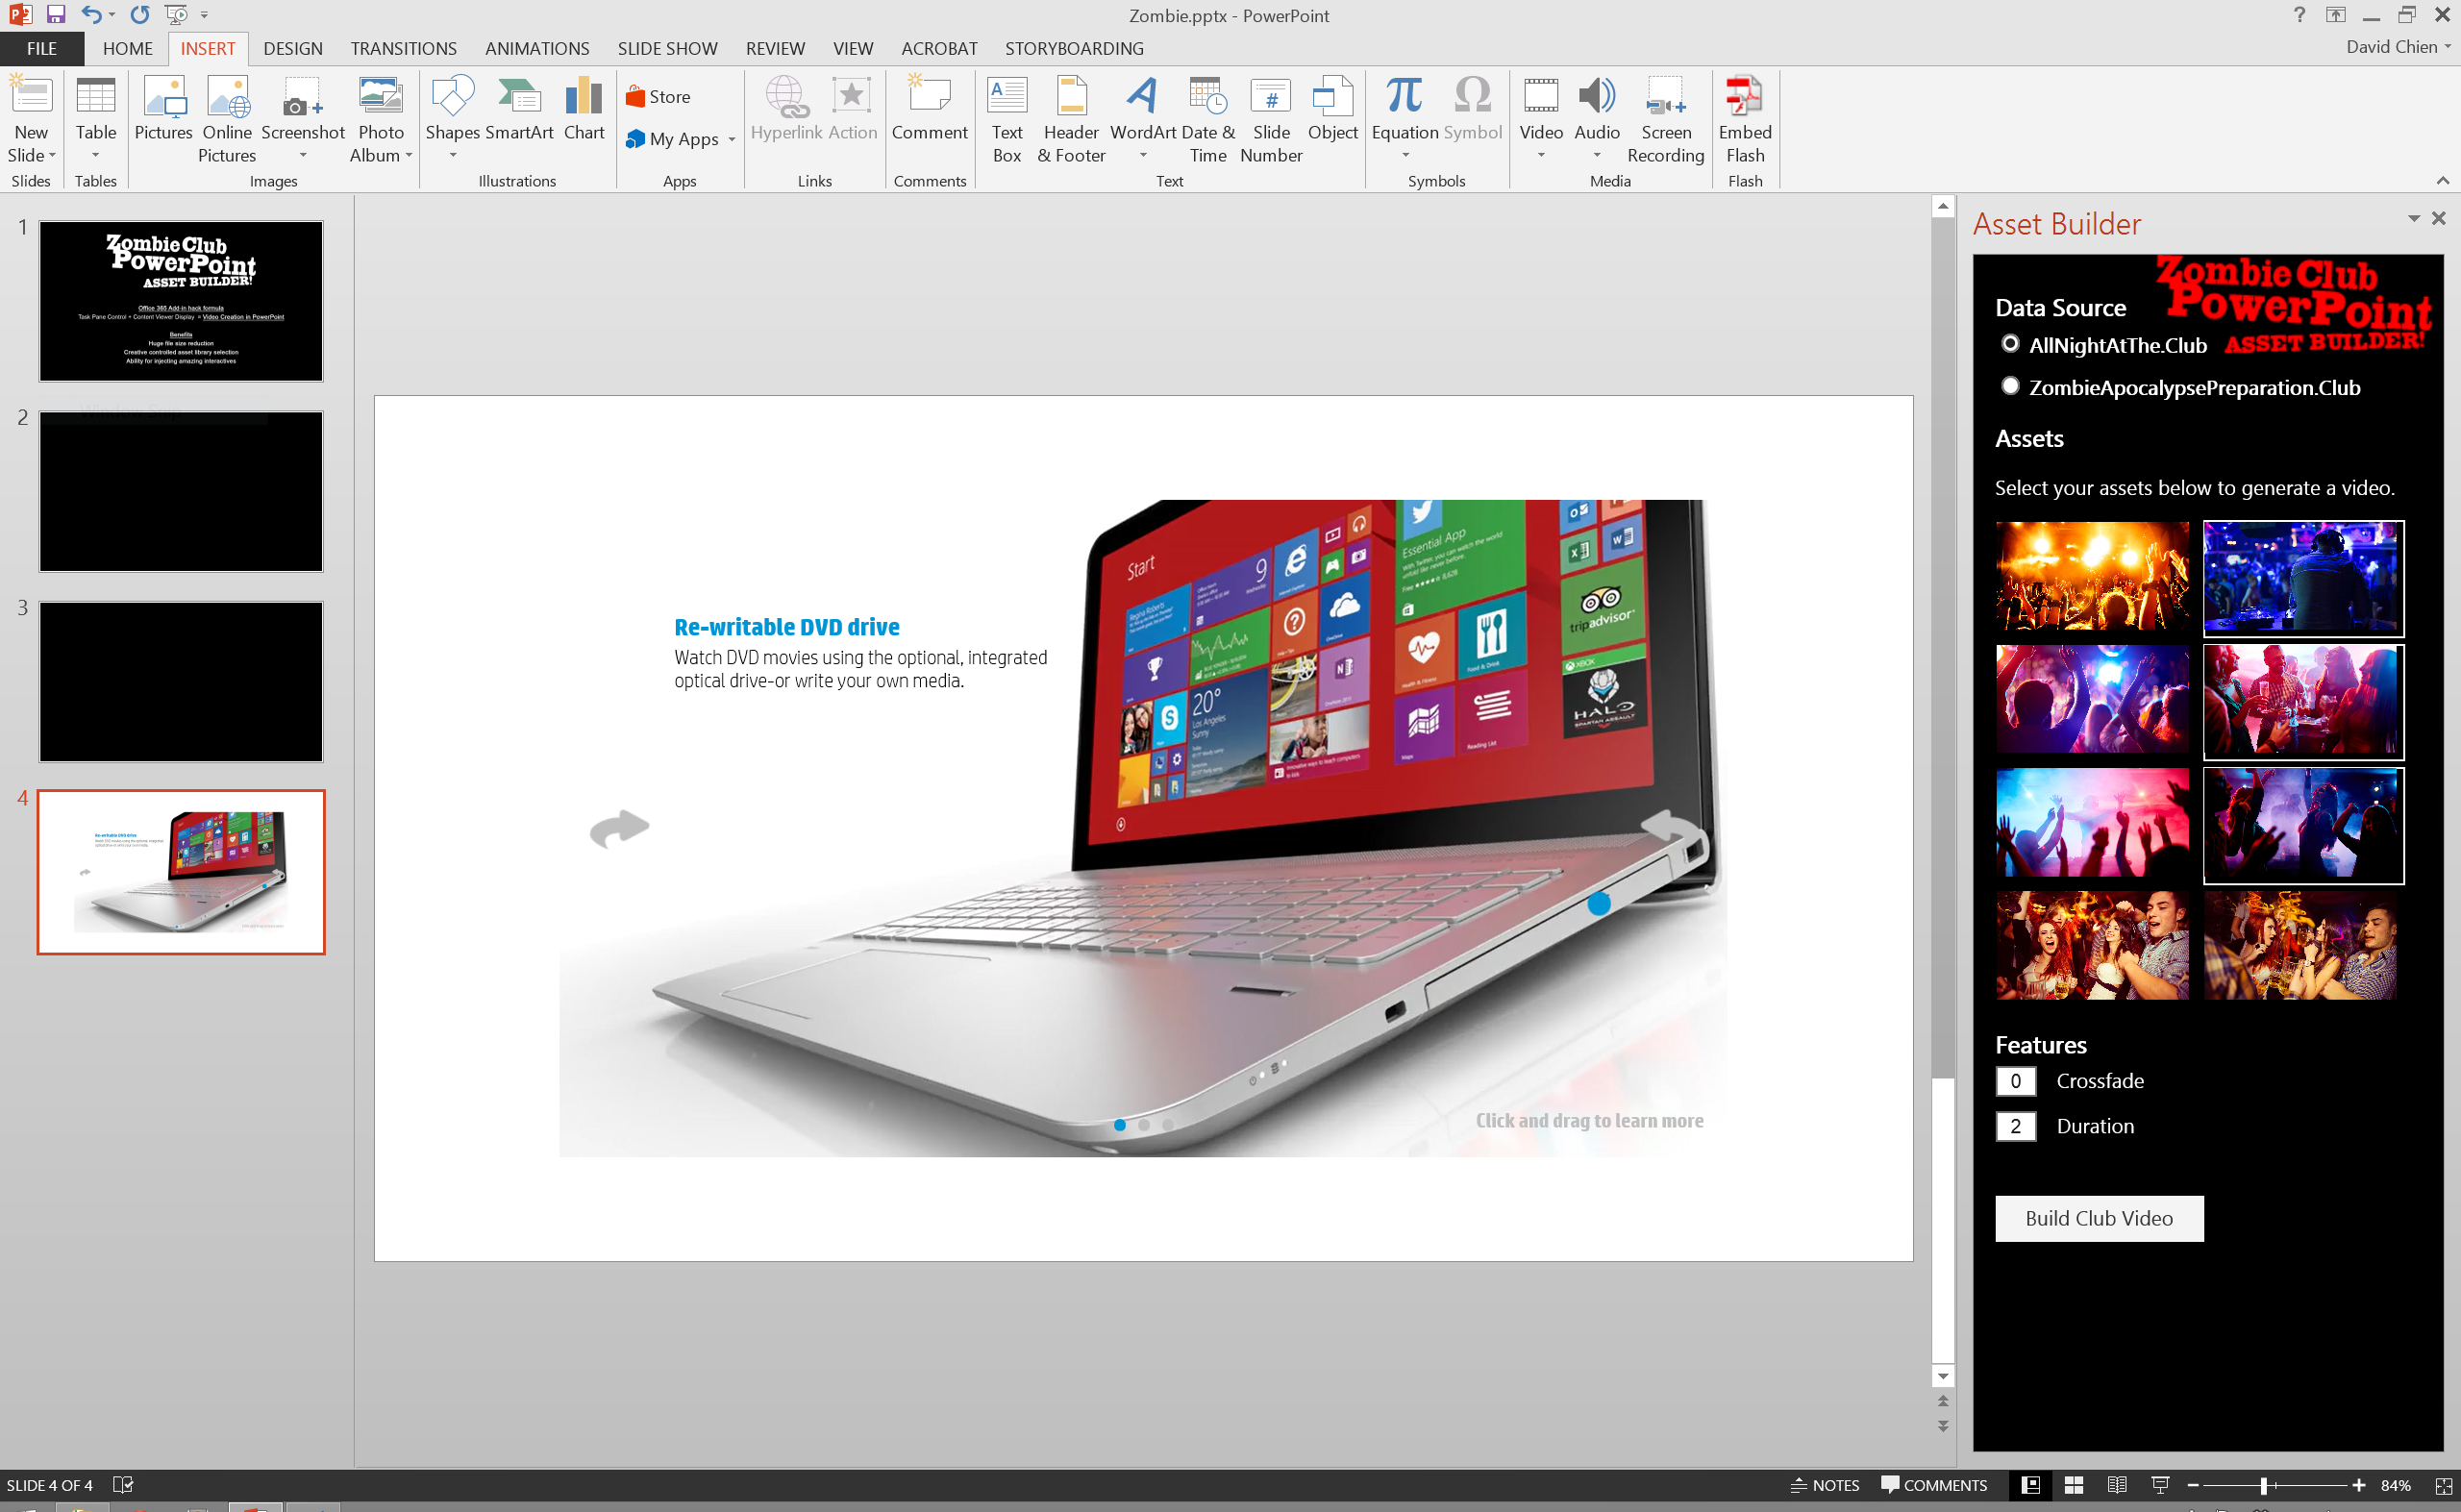
Task: Switch to Slide Sorter view in status bar
Action: pos(2073,1485)
